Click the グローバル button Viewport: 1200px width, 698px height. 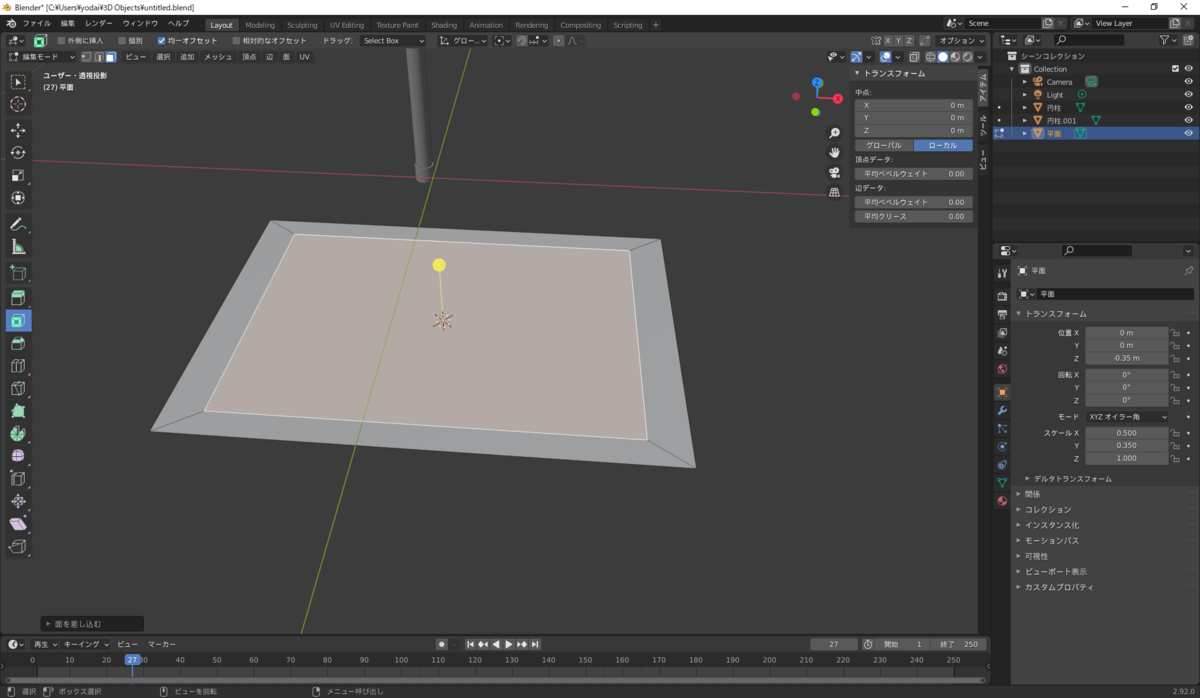pyautogui.click(x=882, y=145)
